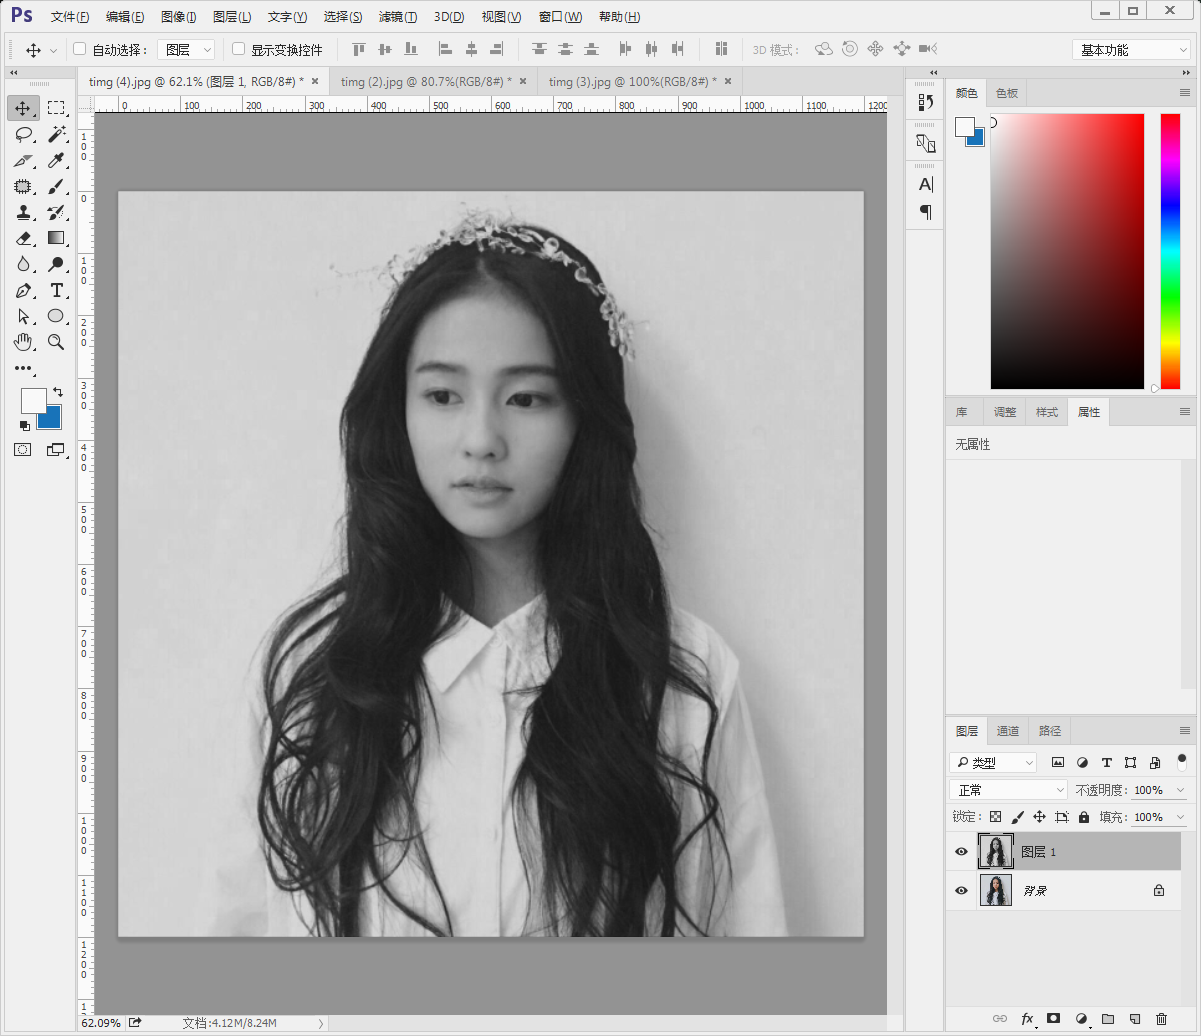1201x1036 pixels.
Task: Switch to the 色板 tab
Action: click(x=1006, y=93)
